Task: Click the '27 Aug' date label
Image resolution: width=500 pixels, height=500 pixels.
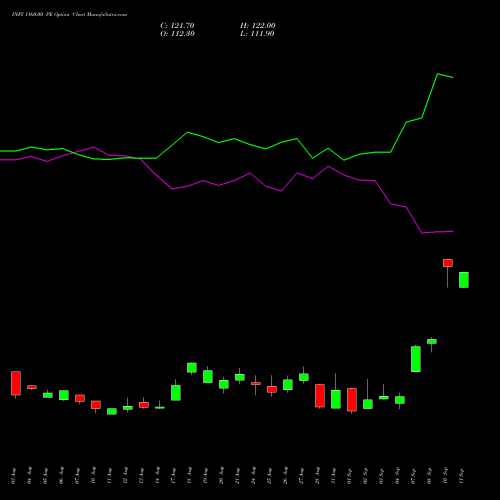Action: [302, 476]
